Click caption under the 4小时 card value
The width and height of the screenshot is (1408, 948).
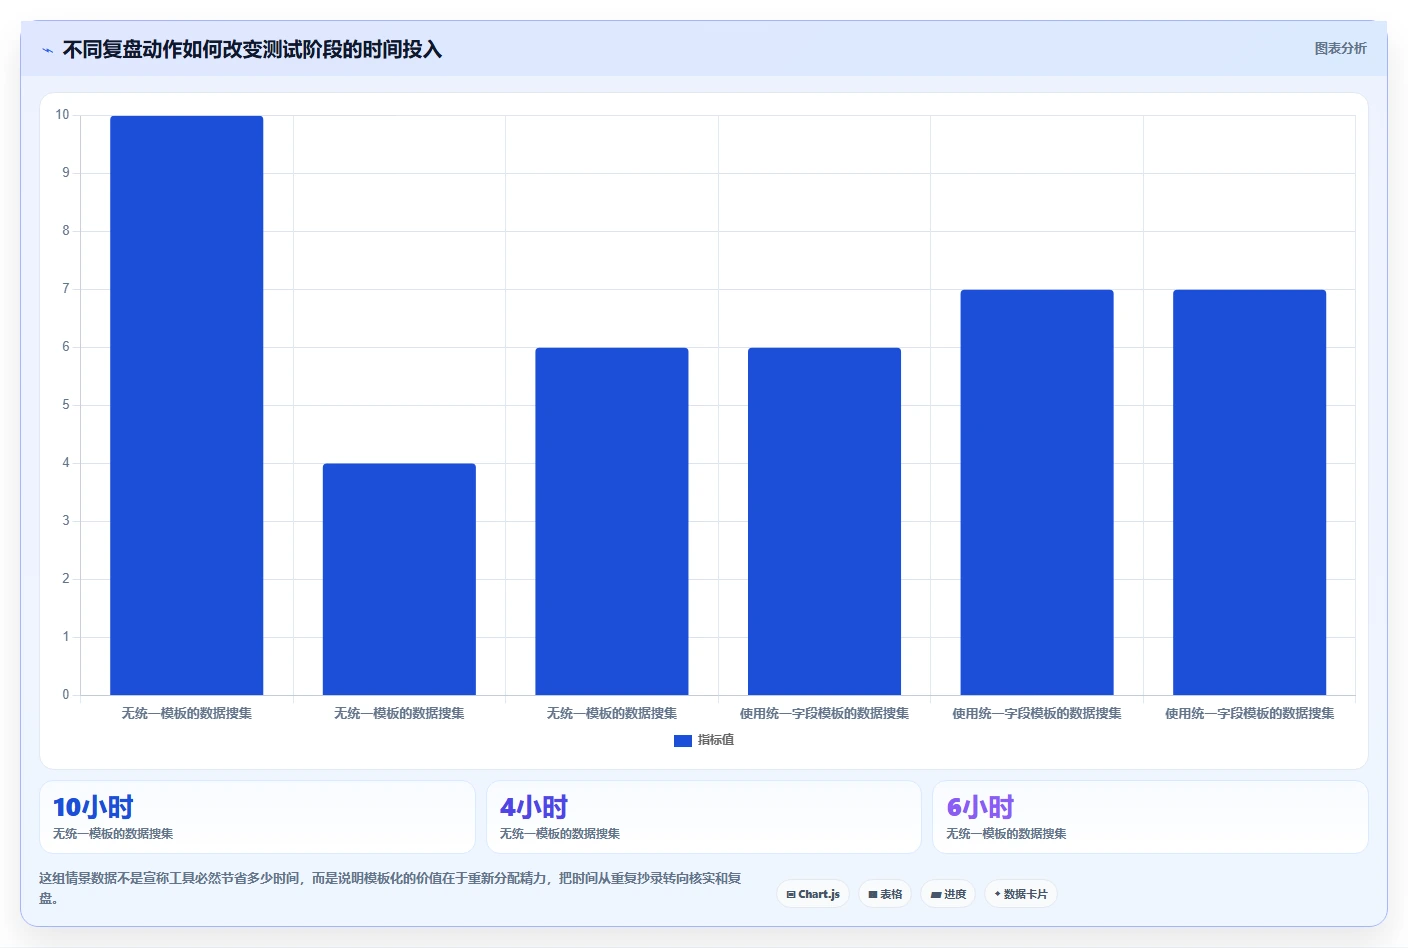coord(560,833)
